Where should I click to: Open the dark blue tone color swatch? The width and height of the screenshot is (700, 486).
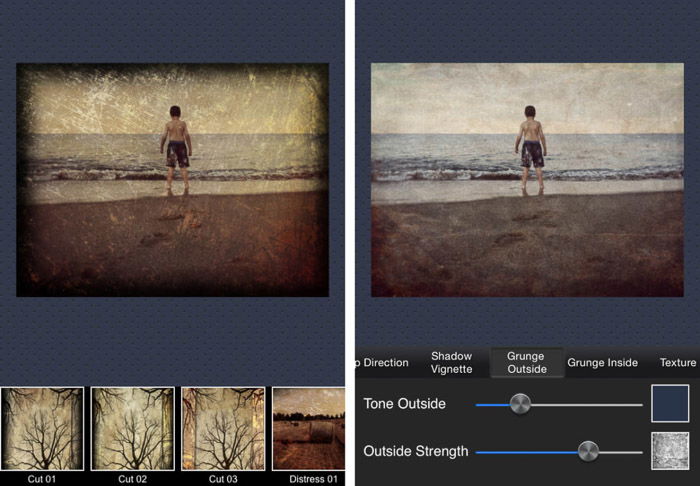(x=670, y=403)
